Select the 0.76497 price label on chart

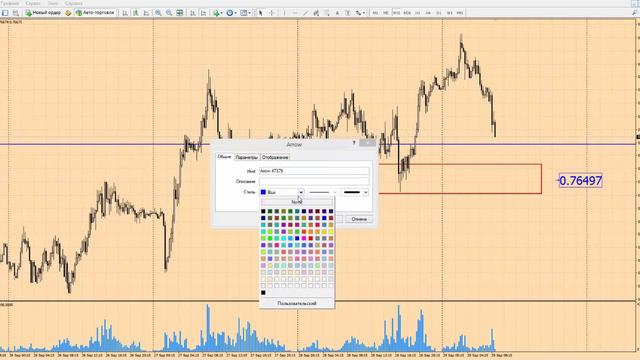click(x=580, y=180)
